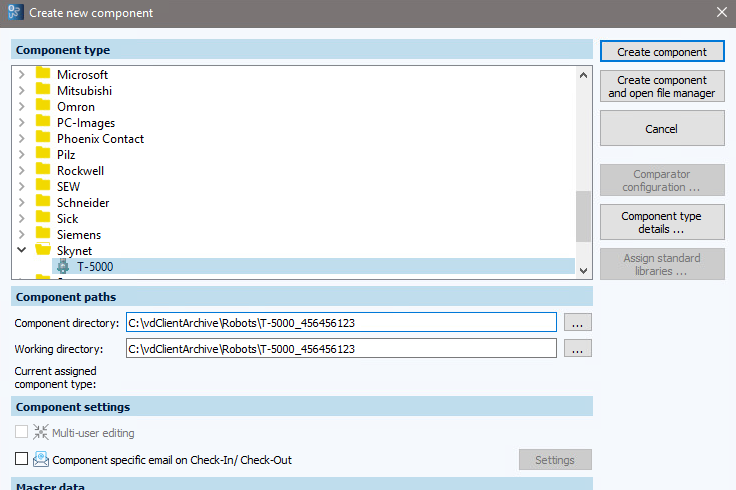
Task: Click into the Working directory field
Action: click(x=340, y=349)
